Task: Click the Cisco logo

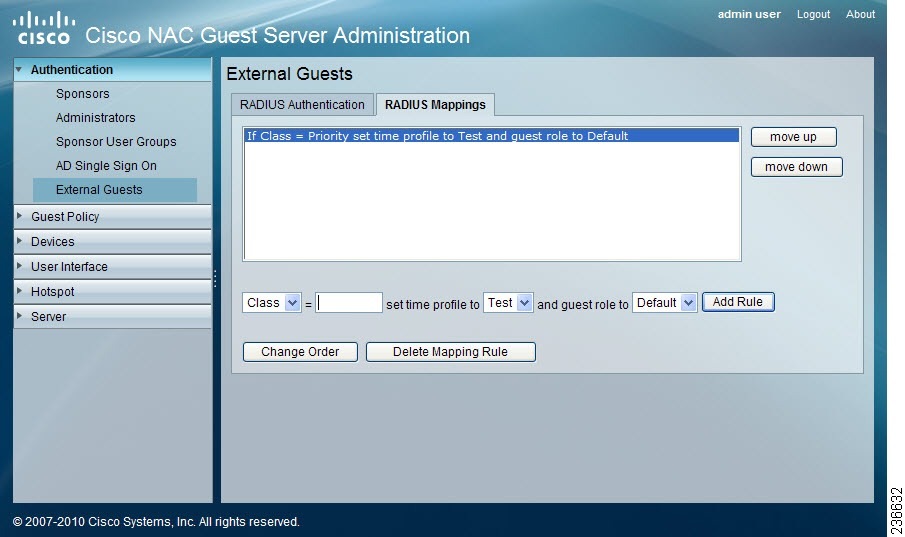Action: click(x=44, y=28)
